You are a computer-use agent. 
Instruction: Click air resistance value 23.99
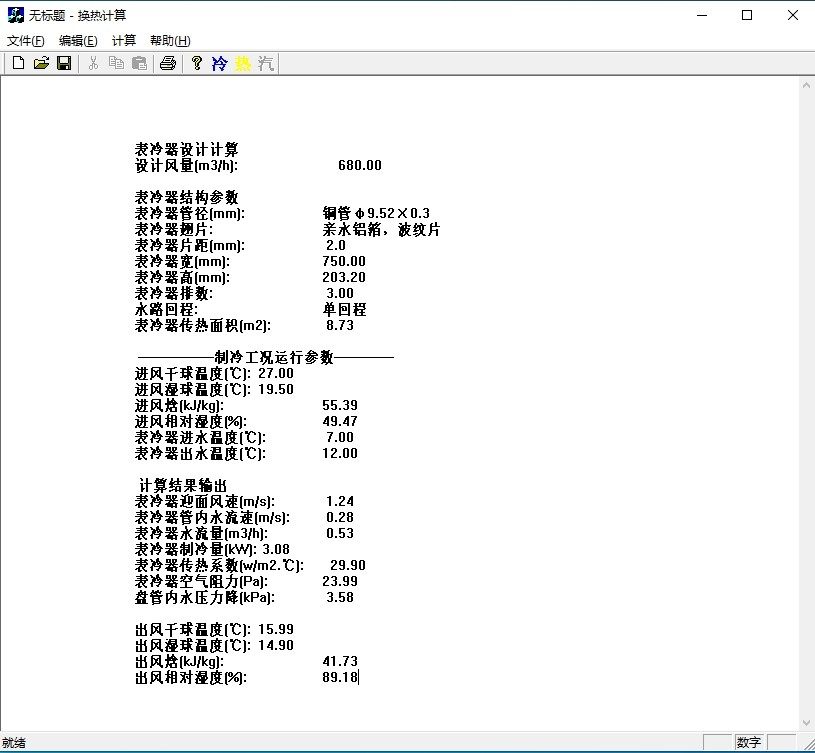click(340, 582)
